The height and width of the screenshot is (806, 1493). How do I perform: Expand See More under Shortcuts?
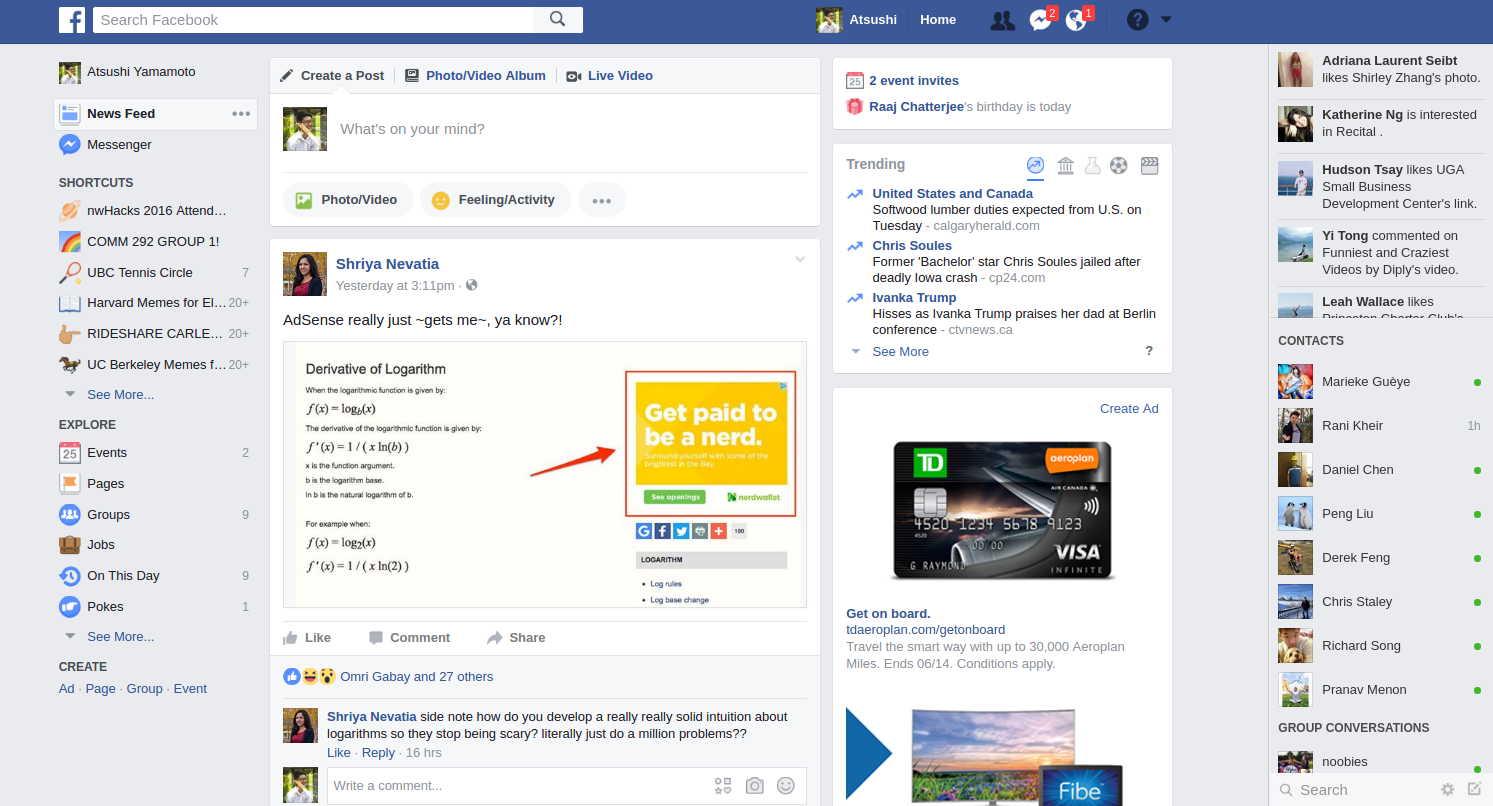tap(120, 395)
